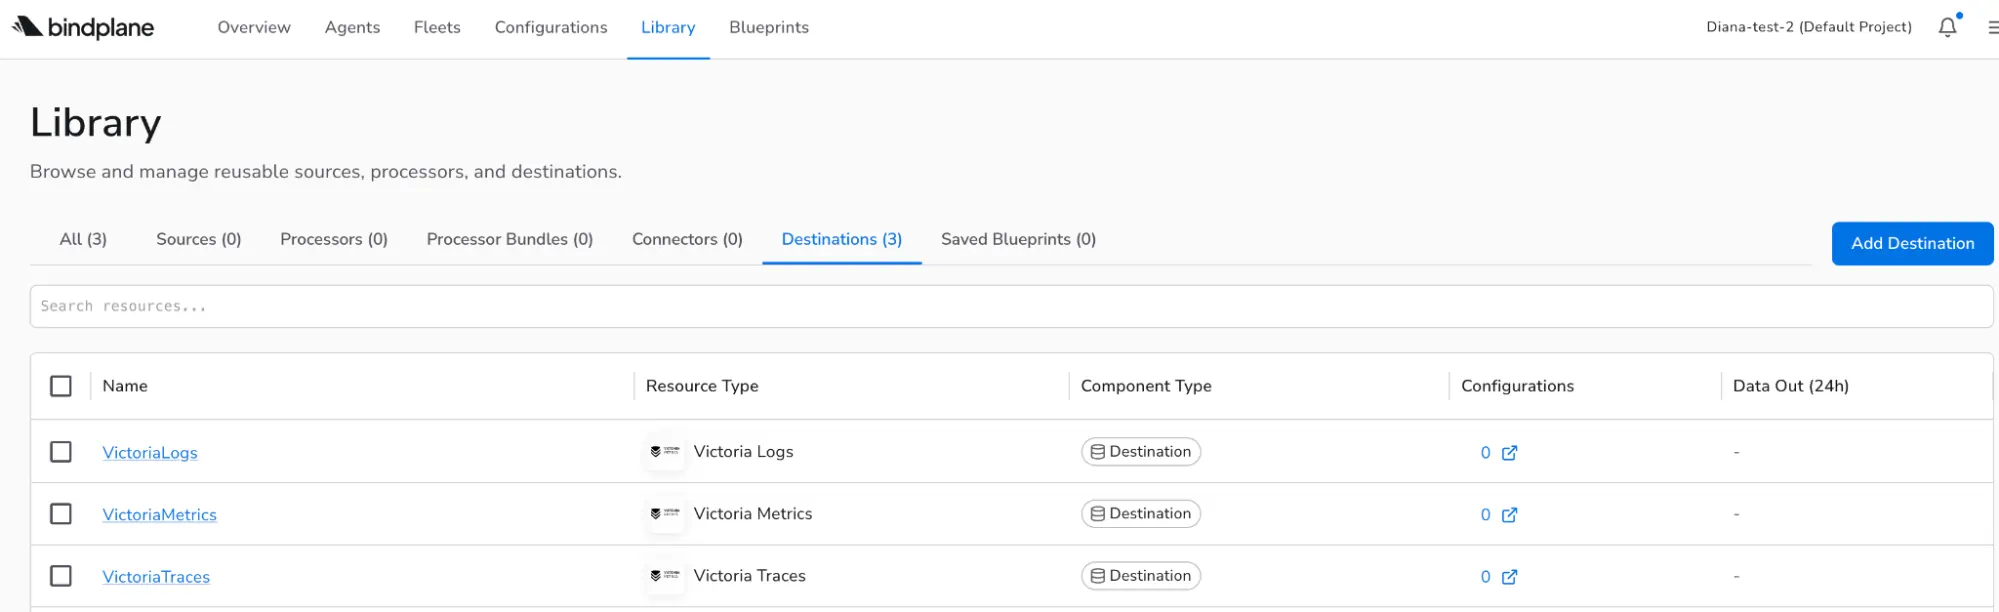Click the Victoria Logs resource type icon

(x=665, y=452)
